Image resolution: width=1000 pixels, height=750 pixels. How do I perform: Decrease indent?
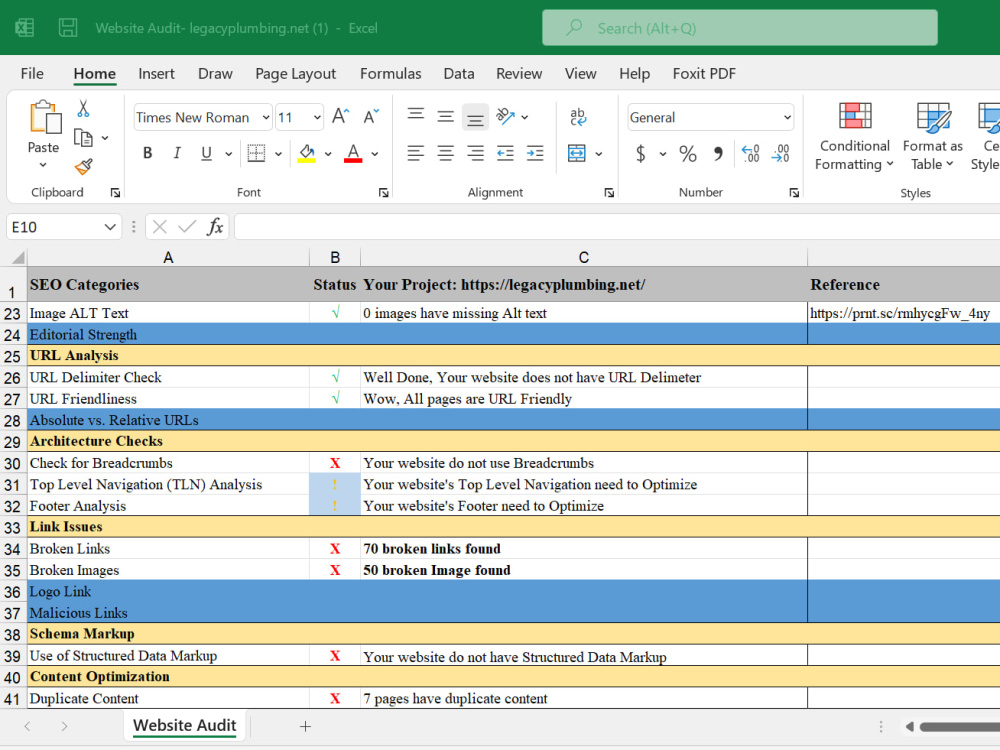(x=505, y=153)
